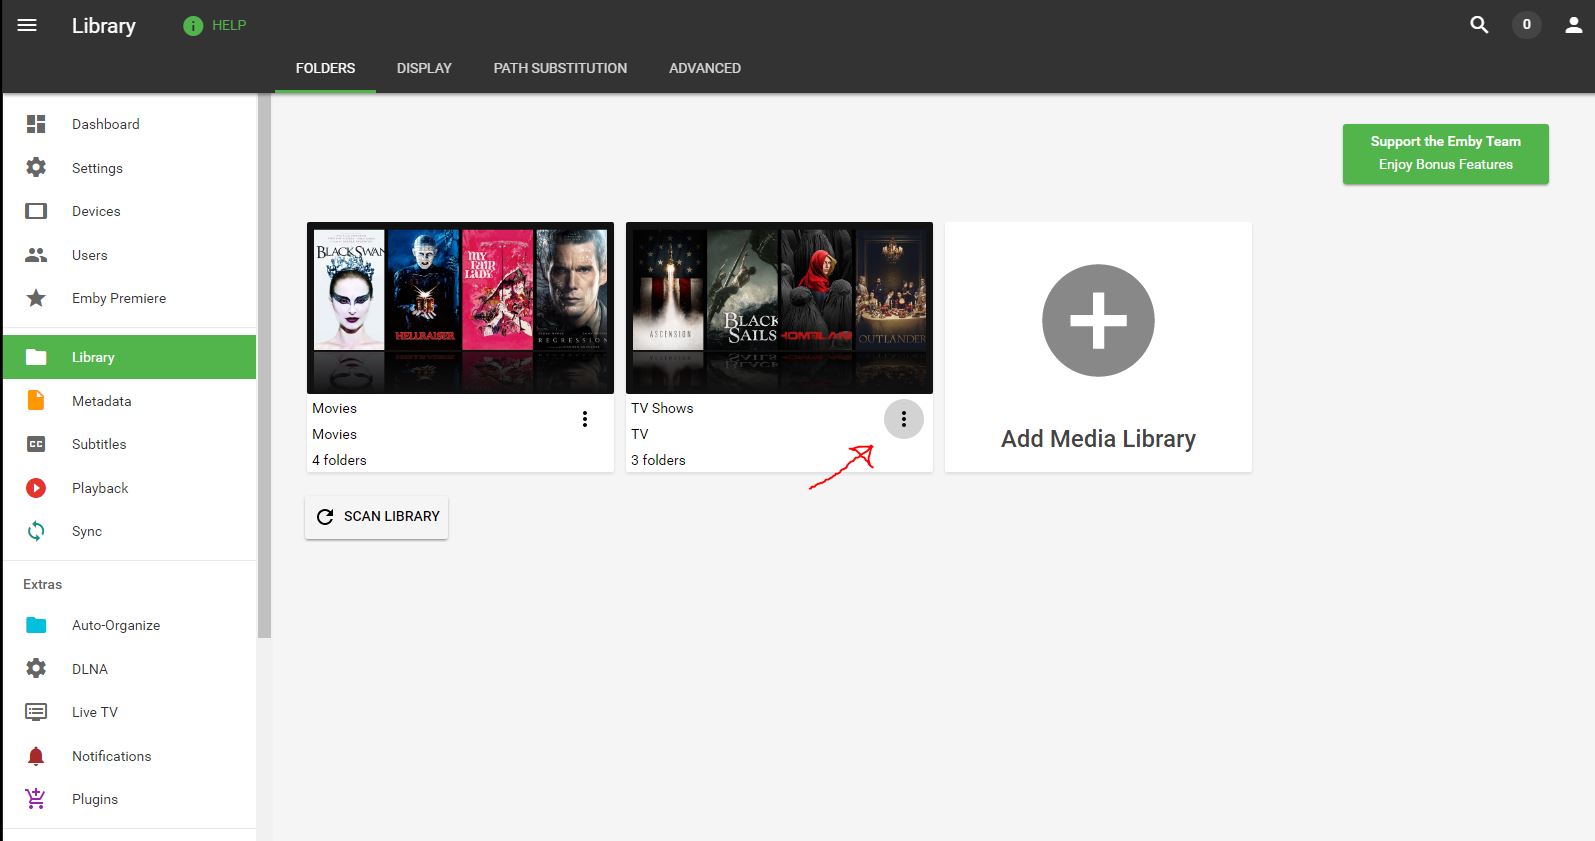1595x841 pixels.
Task: Click Support the Emby Team button
Action: click(1445, 154)
